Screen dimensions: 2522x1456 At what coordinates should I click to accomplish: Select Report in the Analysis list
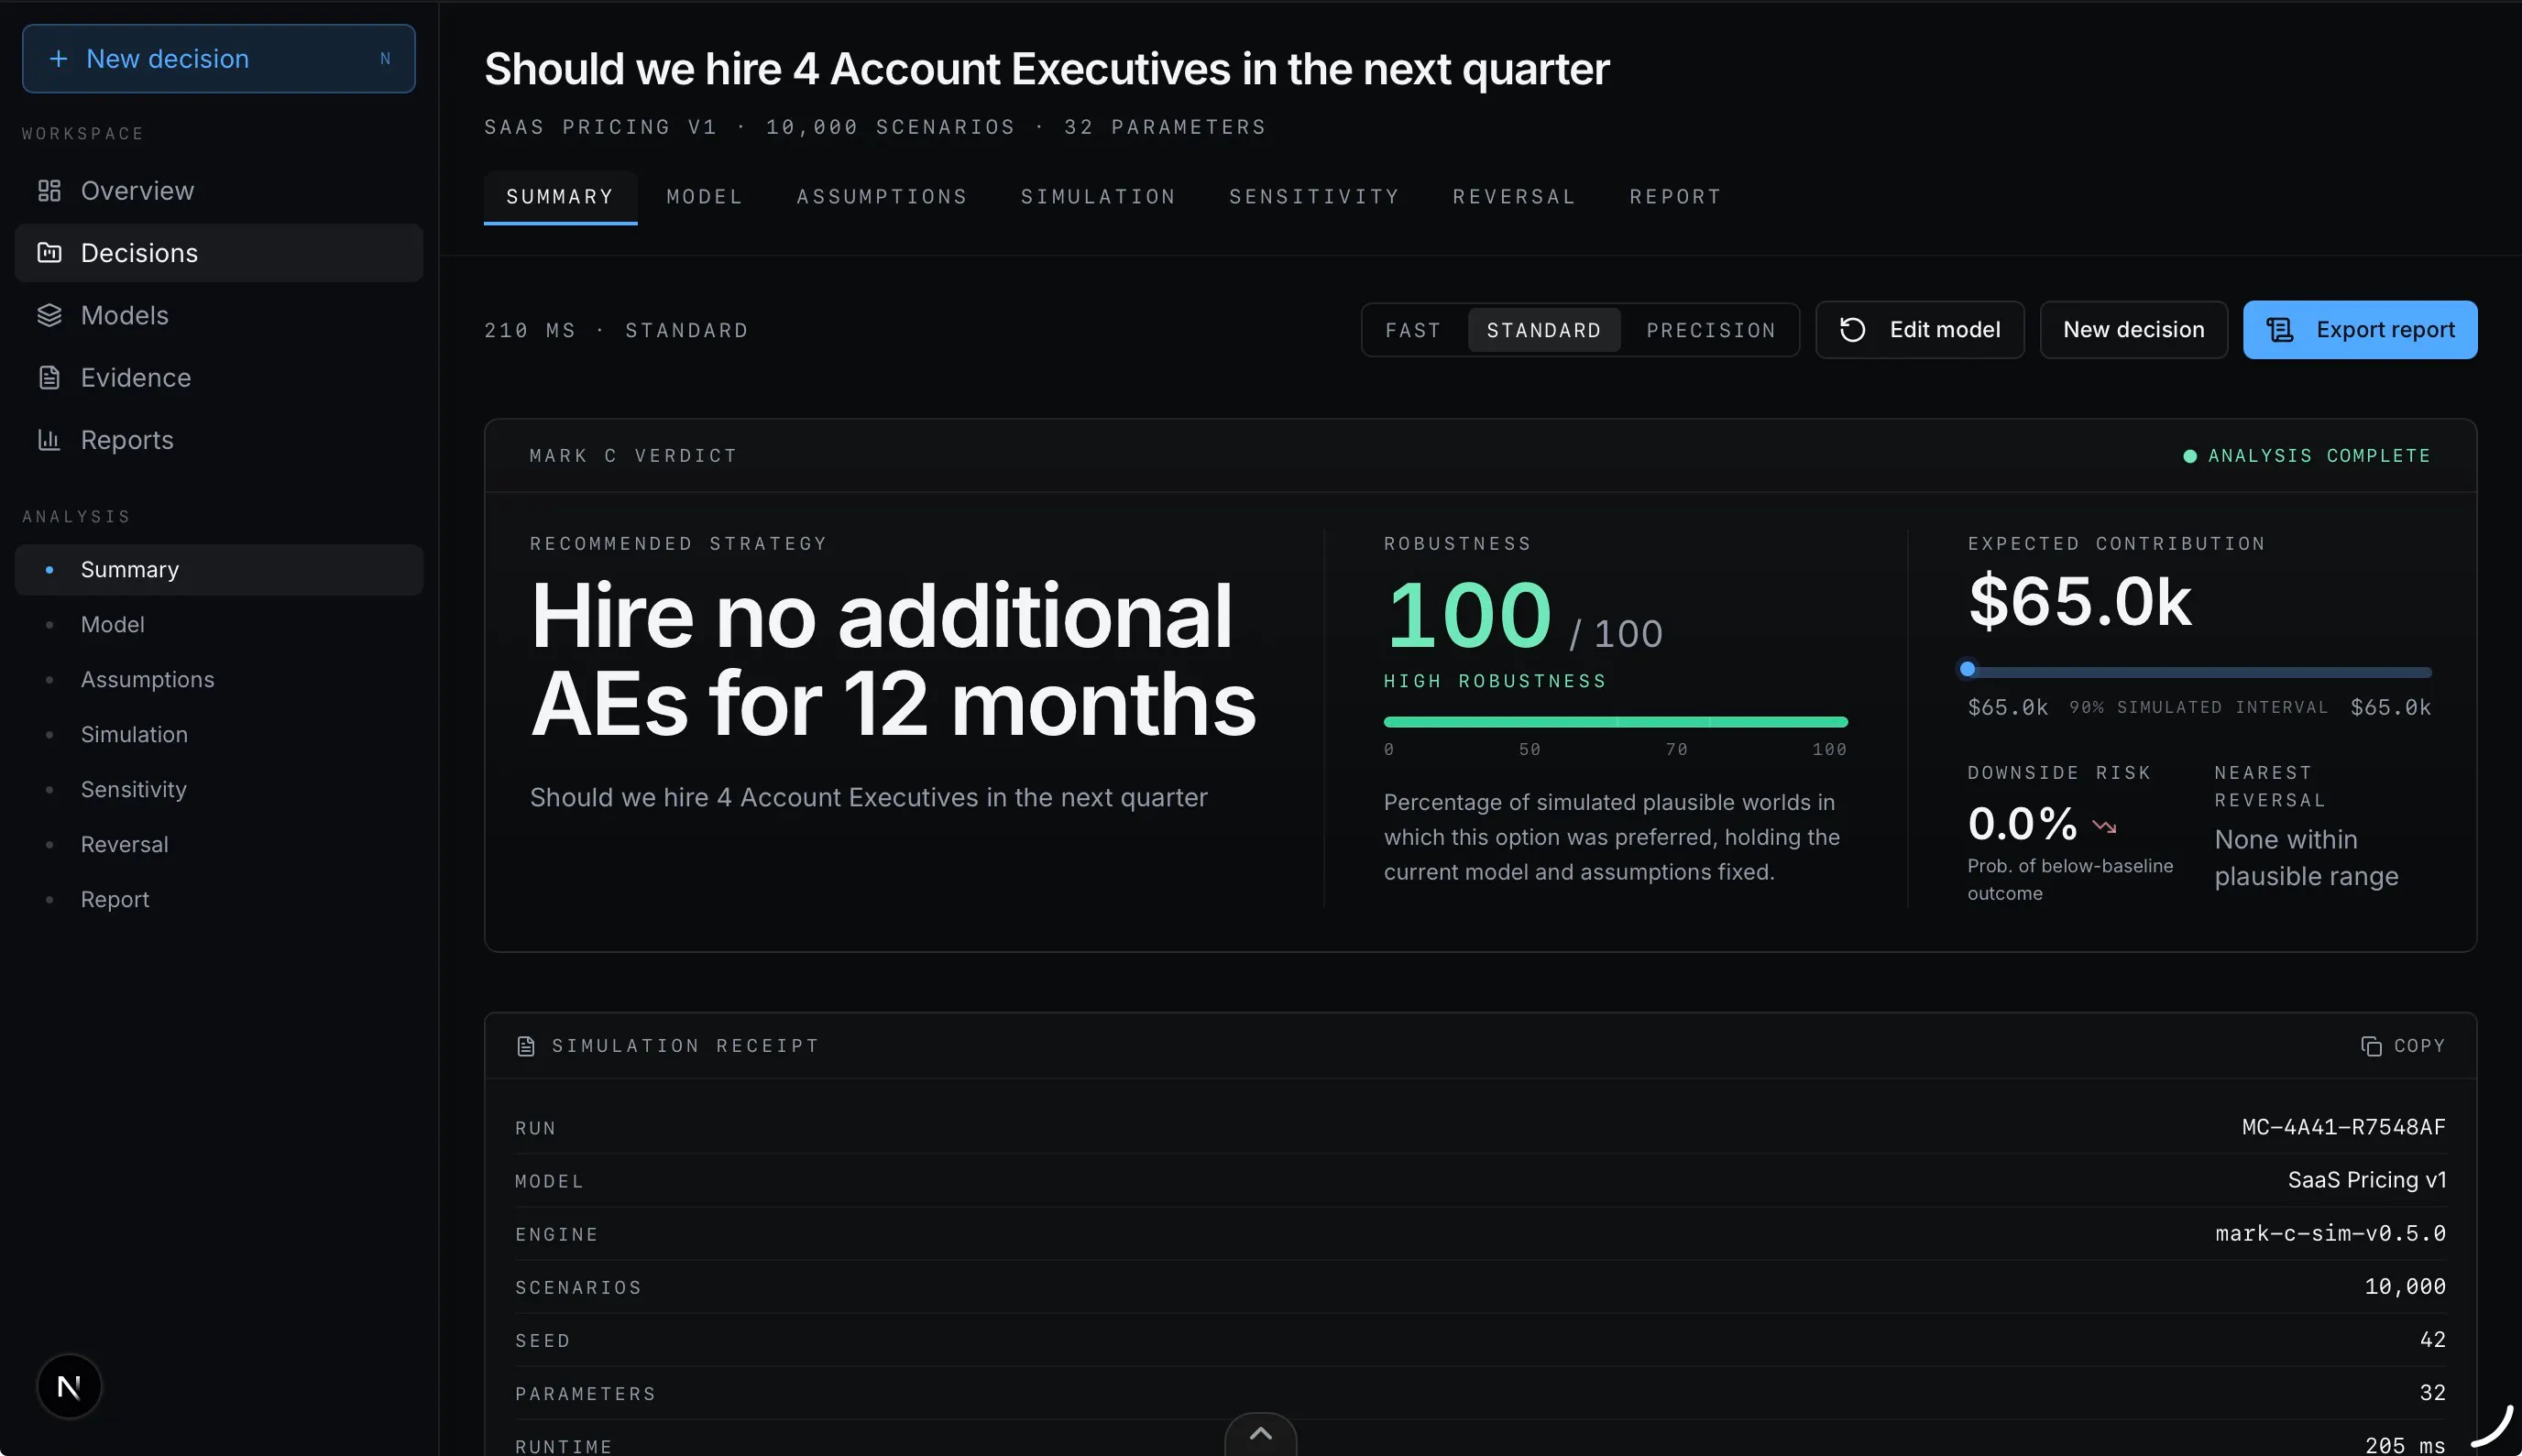tap(219, 900)
